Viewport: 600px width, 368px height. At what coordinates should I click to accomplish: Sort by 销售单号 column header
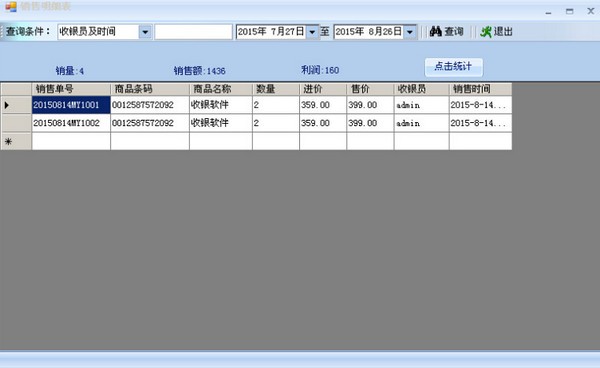(71, 89)
